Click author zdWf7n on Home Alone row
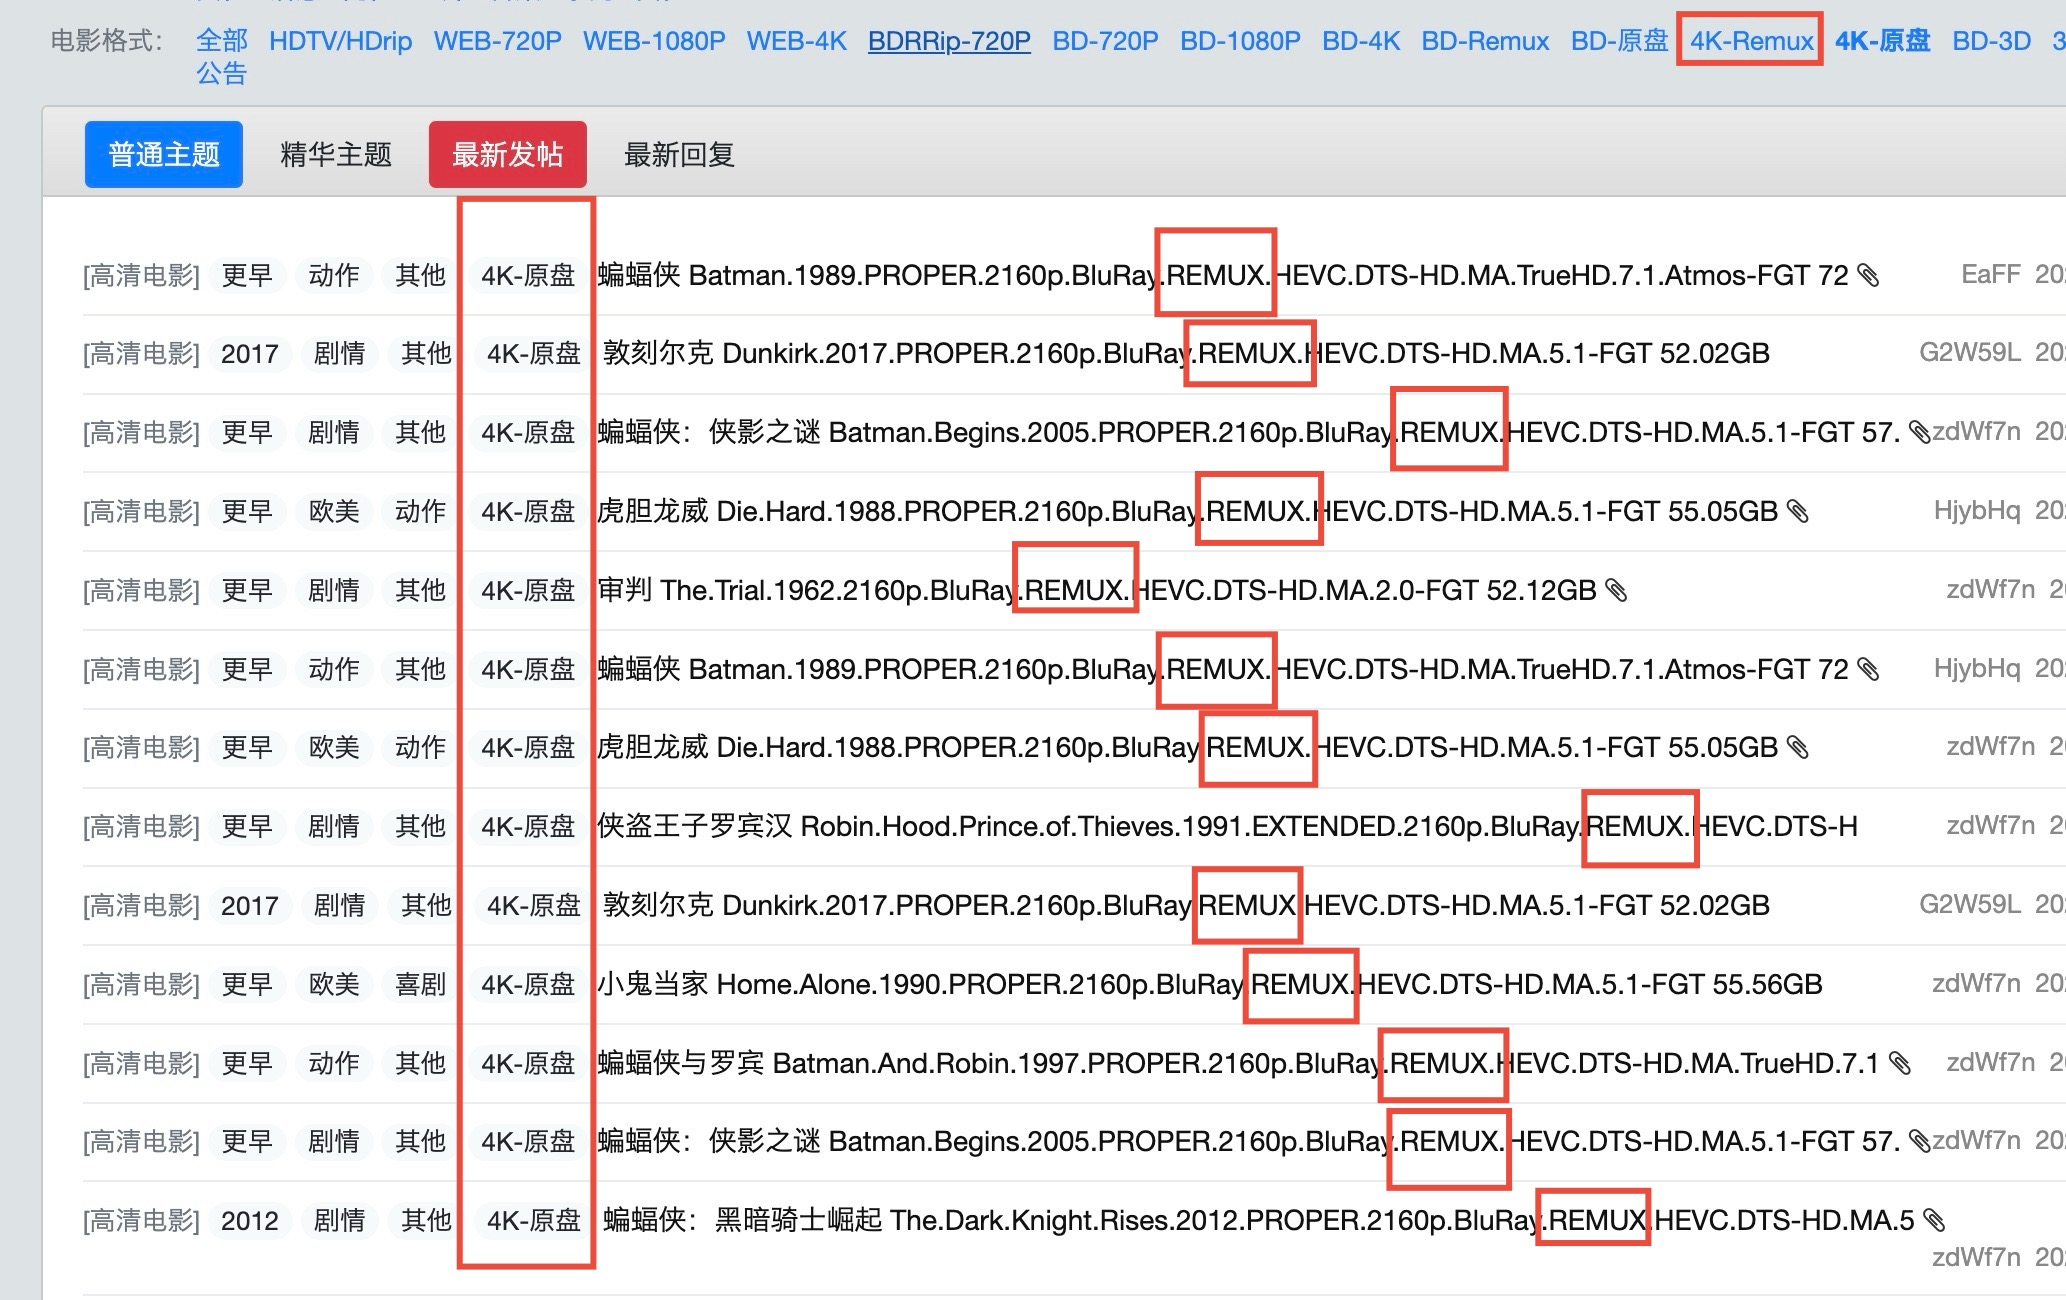Viewport: 2066px width, 1300px height. pos(1976,983)
